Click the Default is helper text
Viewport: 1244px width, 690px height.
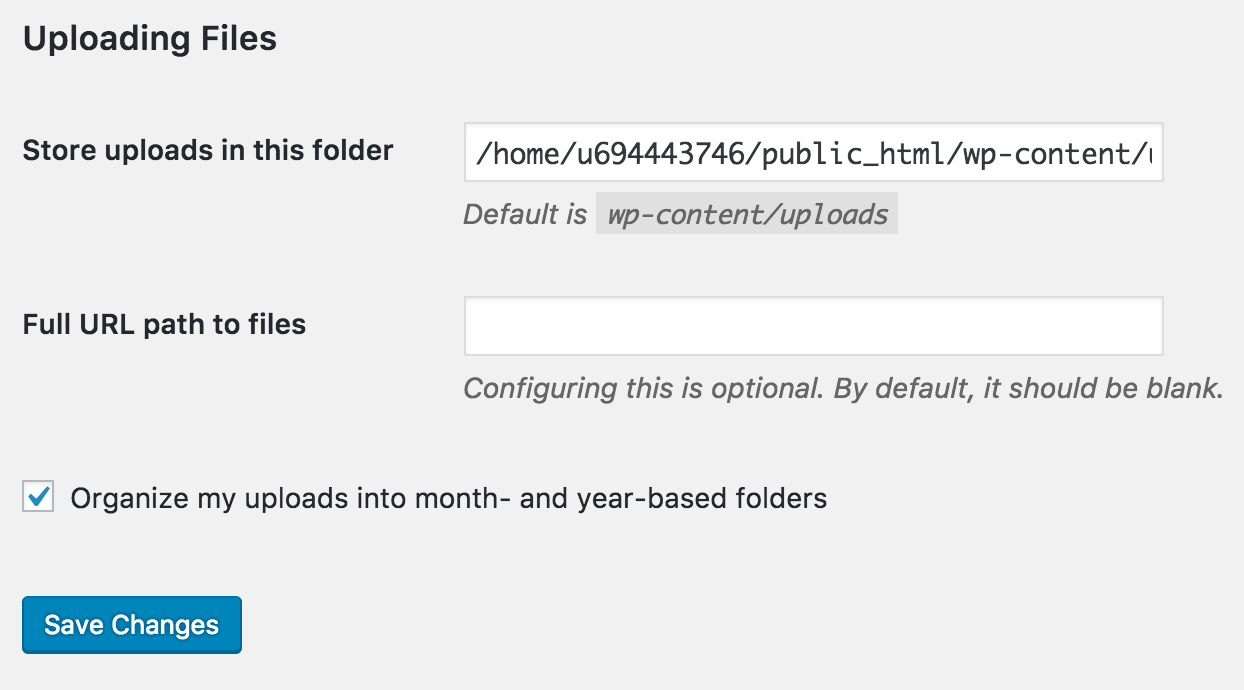(524, 213)
